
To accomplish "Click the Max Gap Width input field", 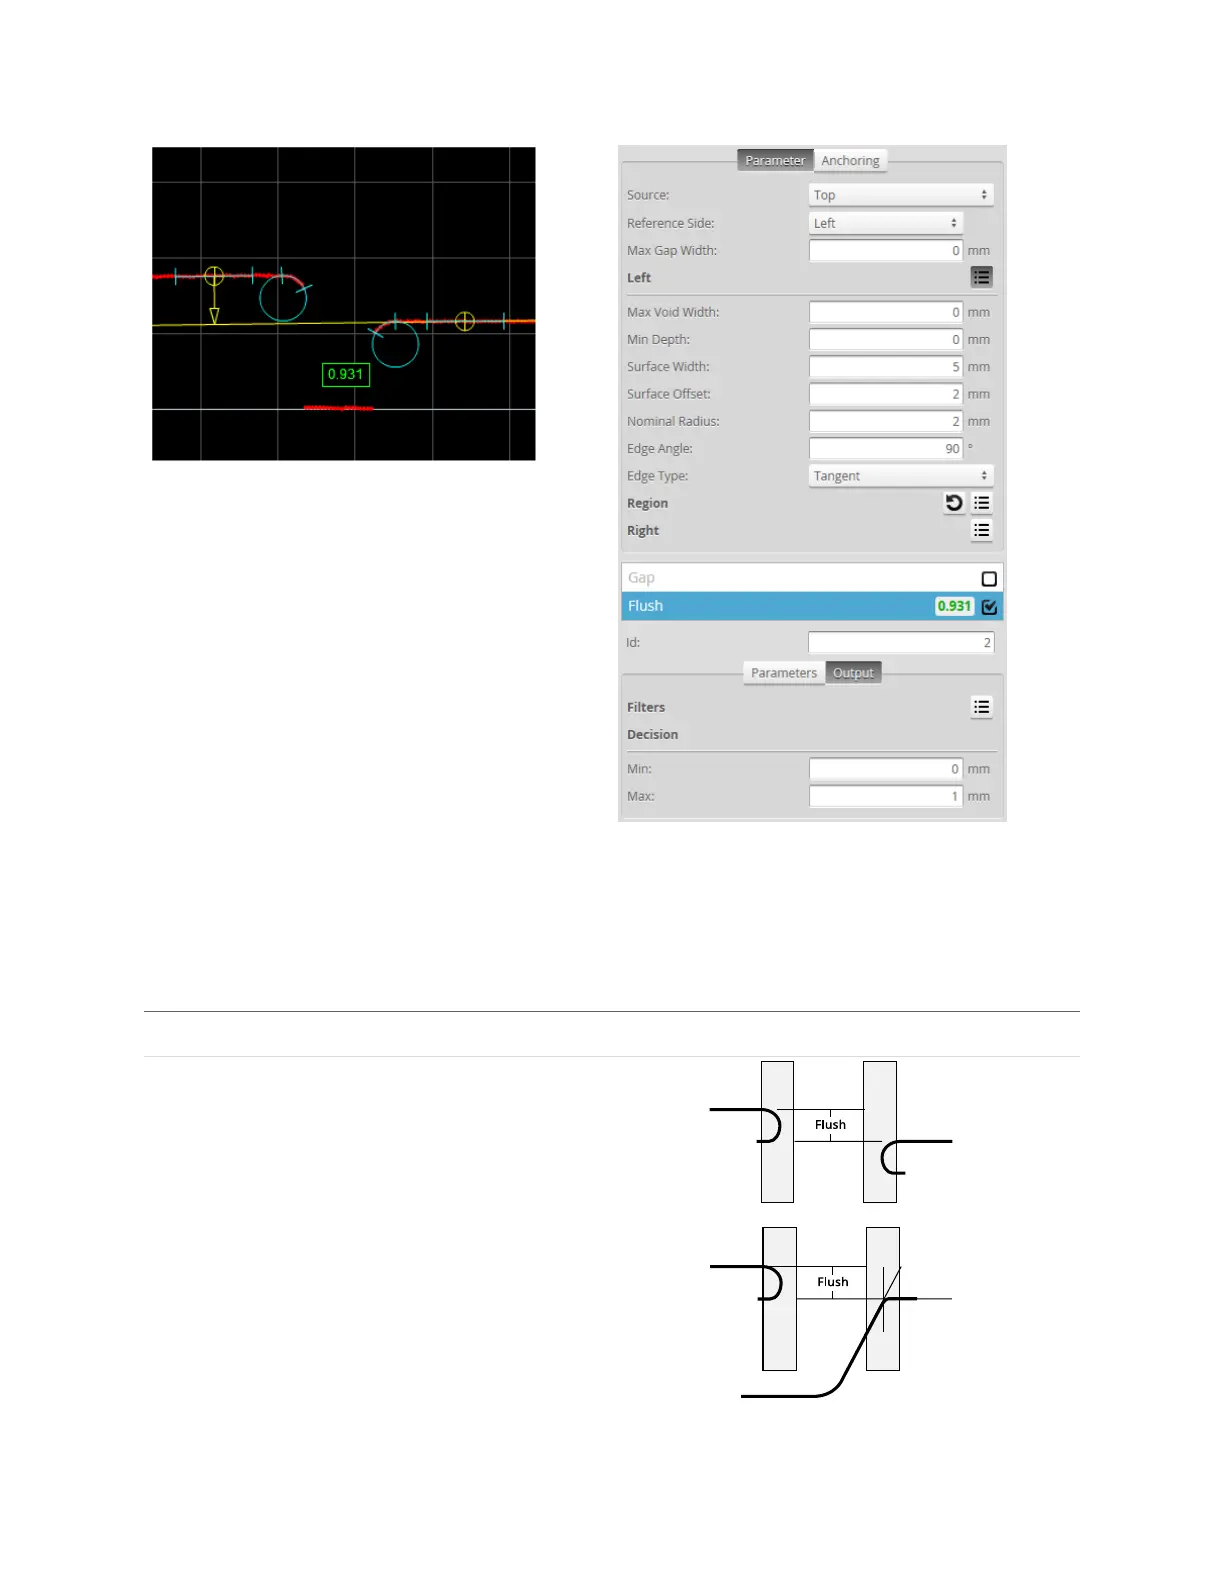I will (886, 251).
